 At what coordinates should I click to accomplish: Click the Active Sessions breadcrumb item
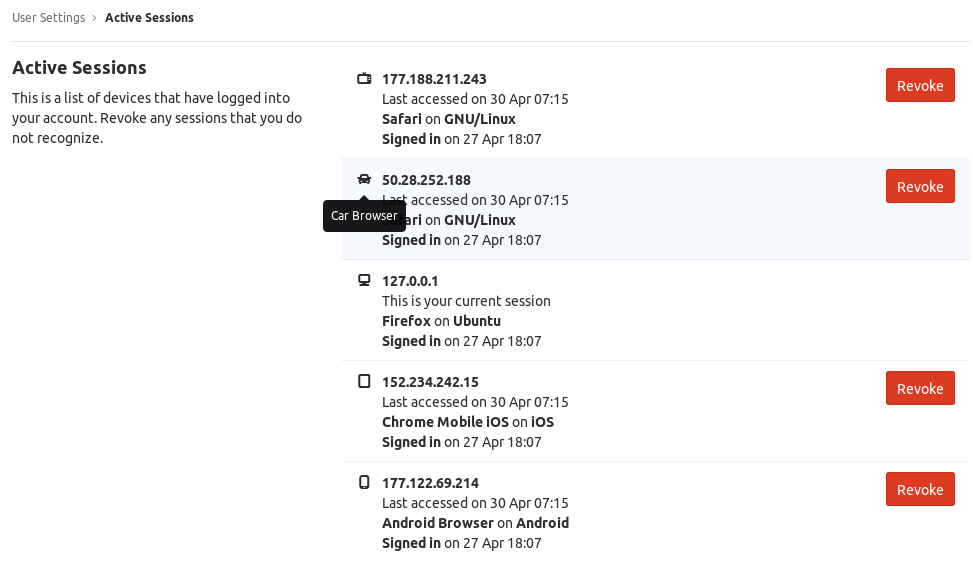point(149,18)
